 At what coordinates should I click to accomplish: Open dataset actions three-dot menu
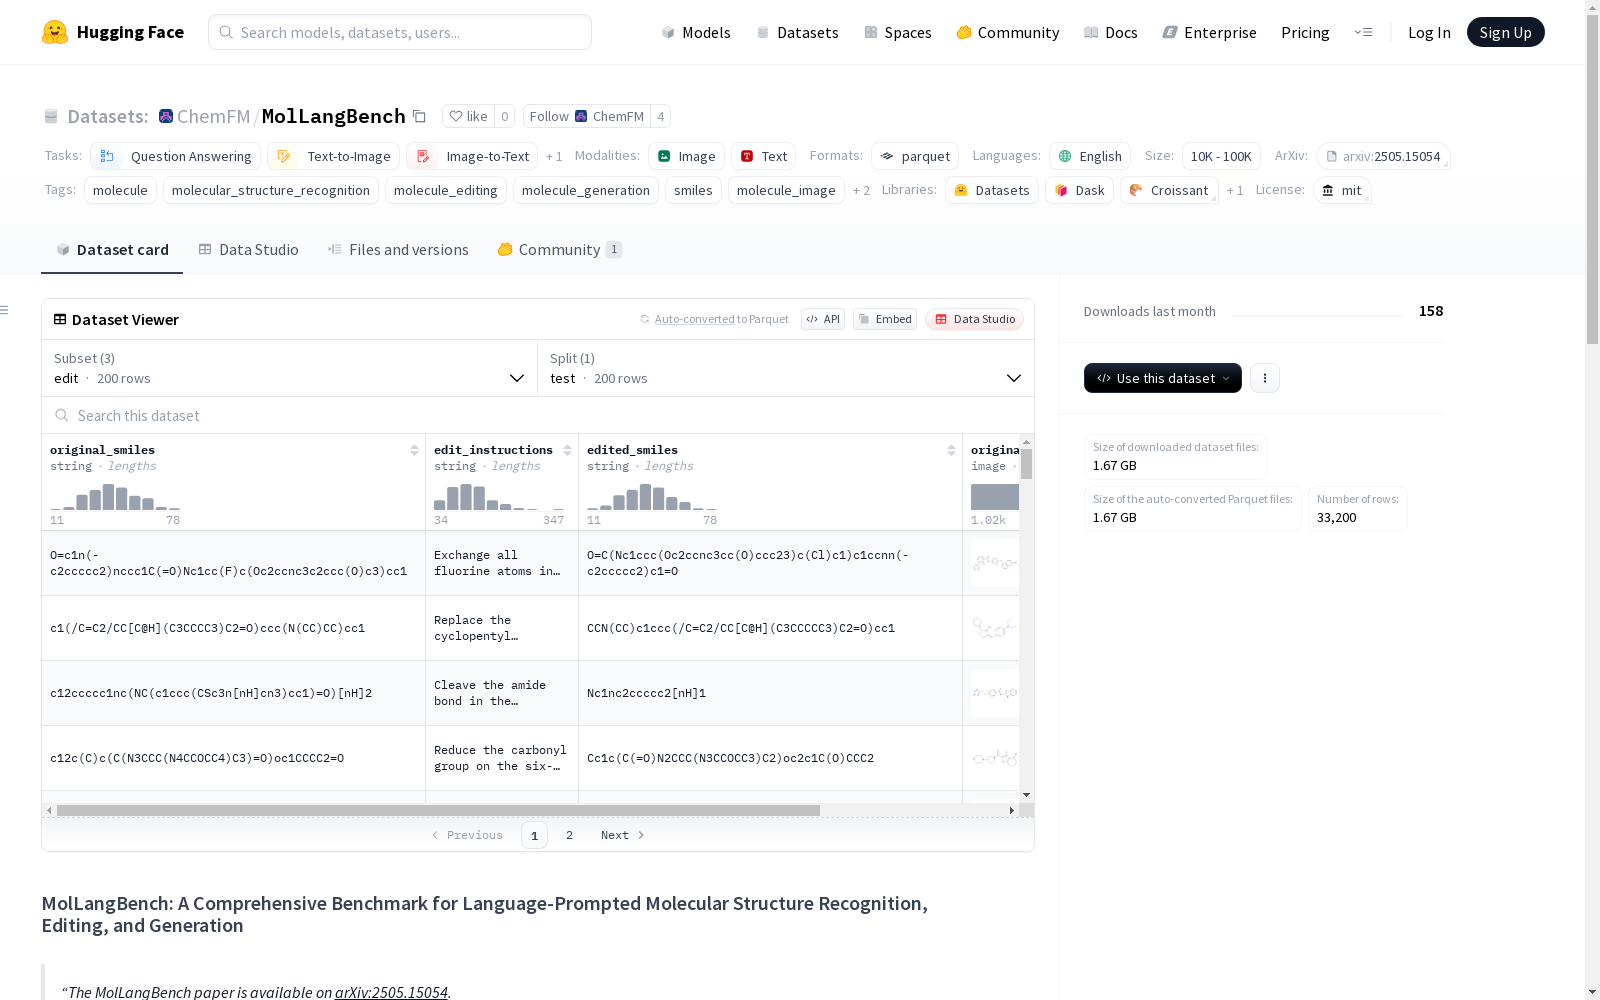click(x=1265, y=378)
